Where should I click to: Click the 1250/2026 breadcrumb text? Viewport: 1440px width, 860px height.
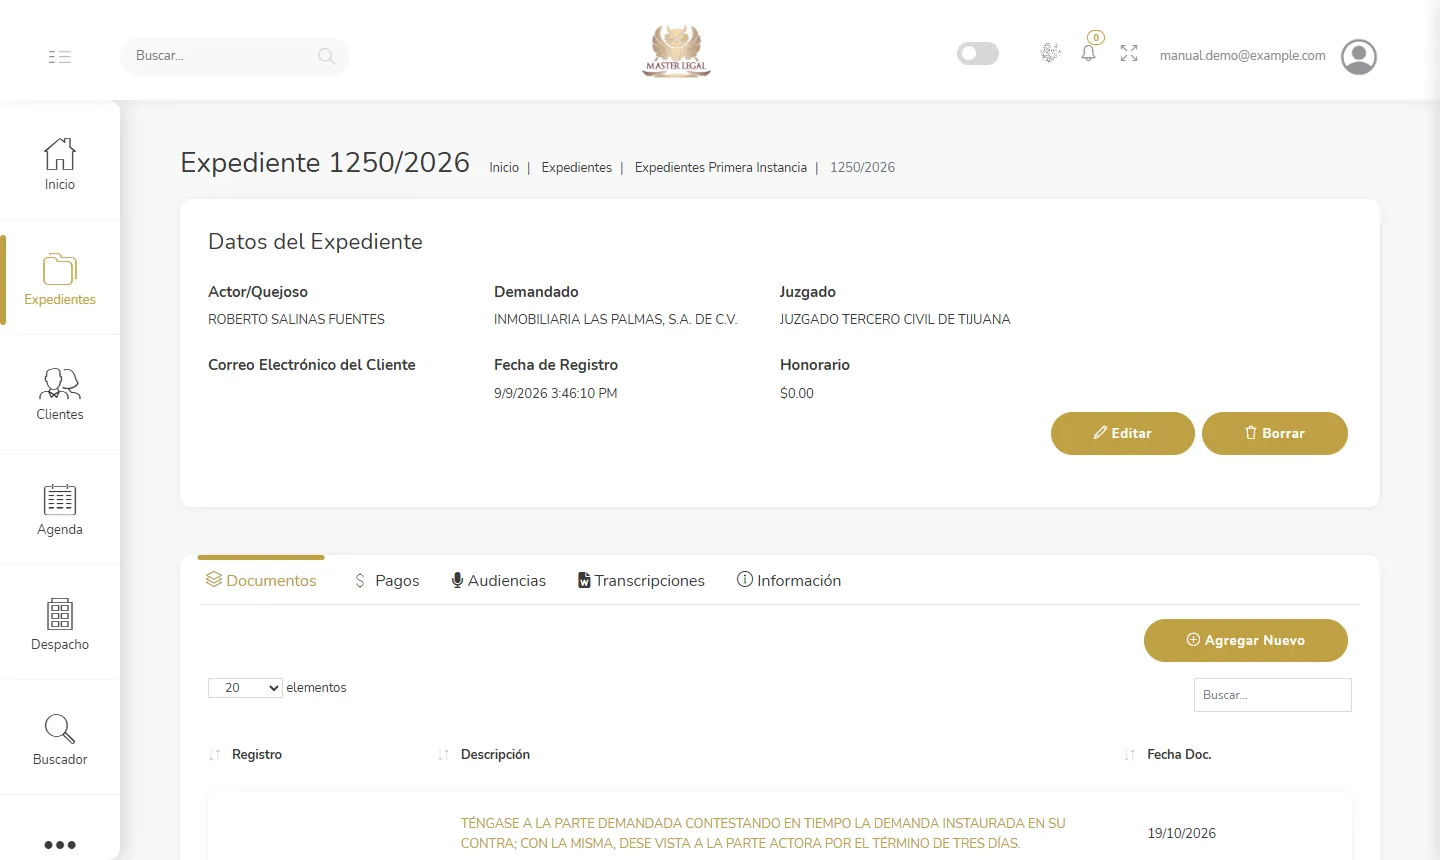(x=862, y=168)
